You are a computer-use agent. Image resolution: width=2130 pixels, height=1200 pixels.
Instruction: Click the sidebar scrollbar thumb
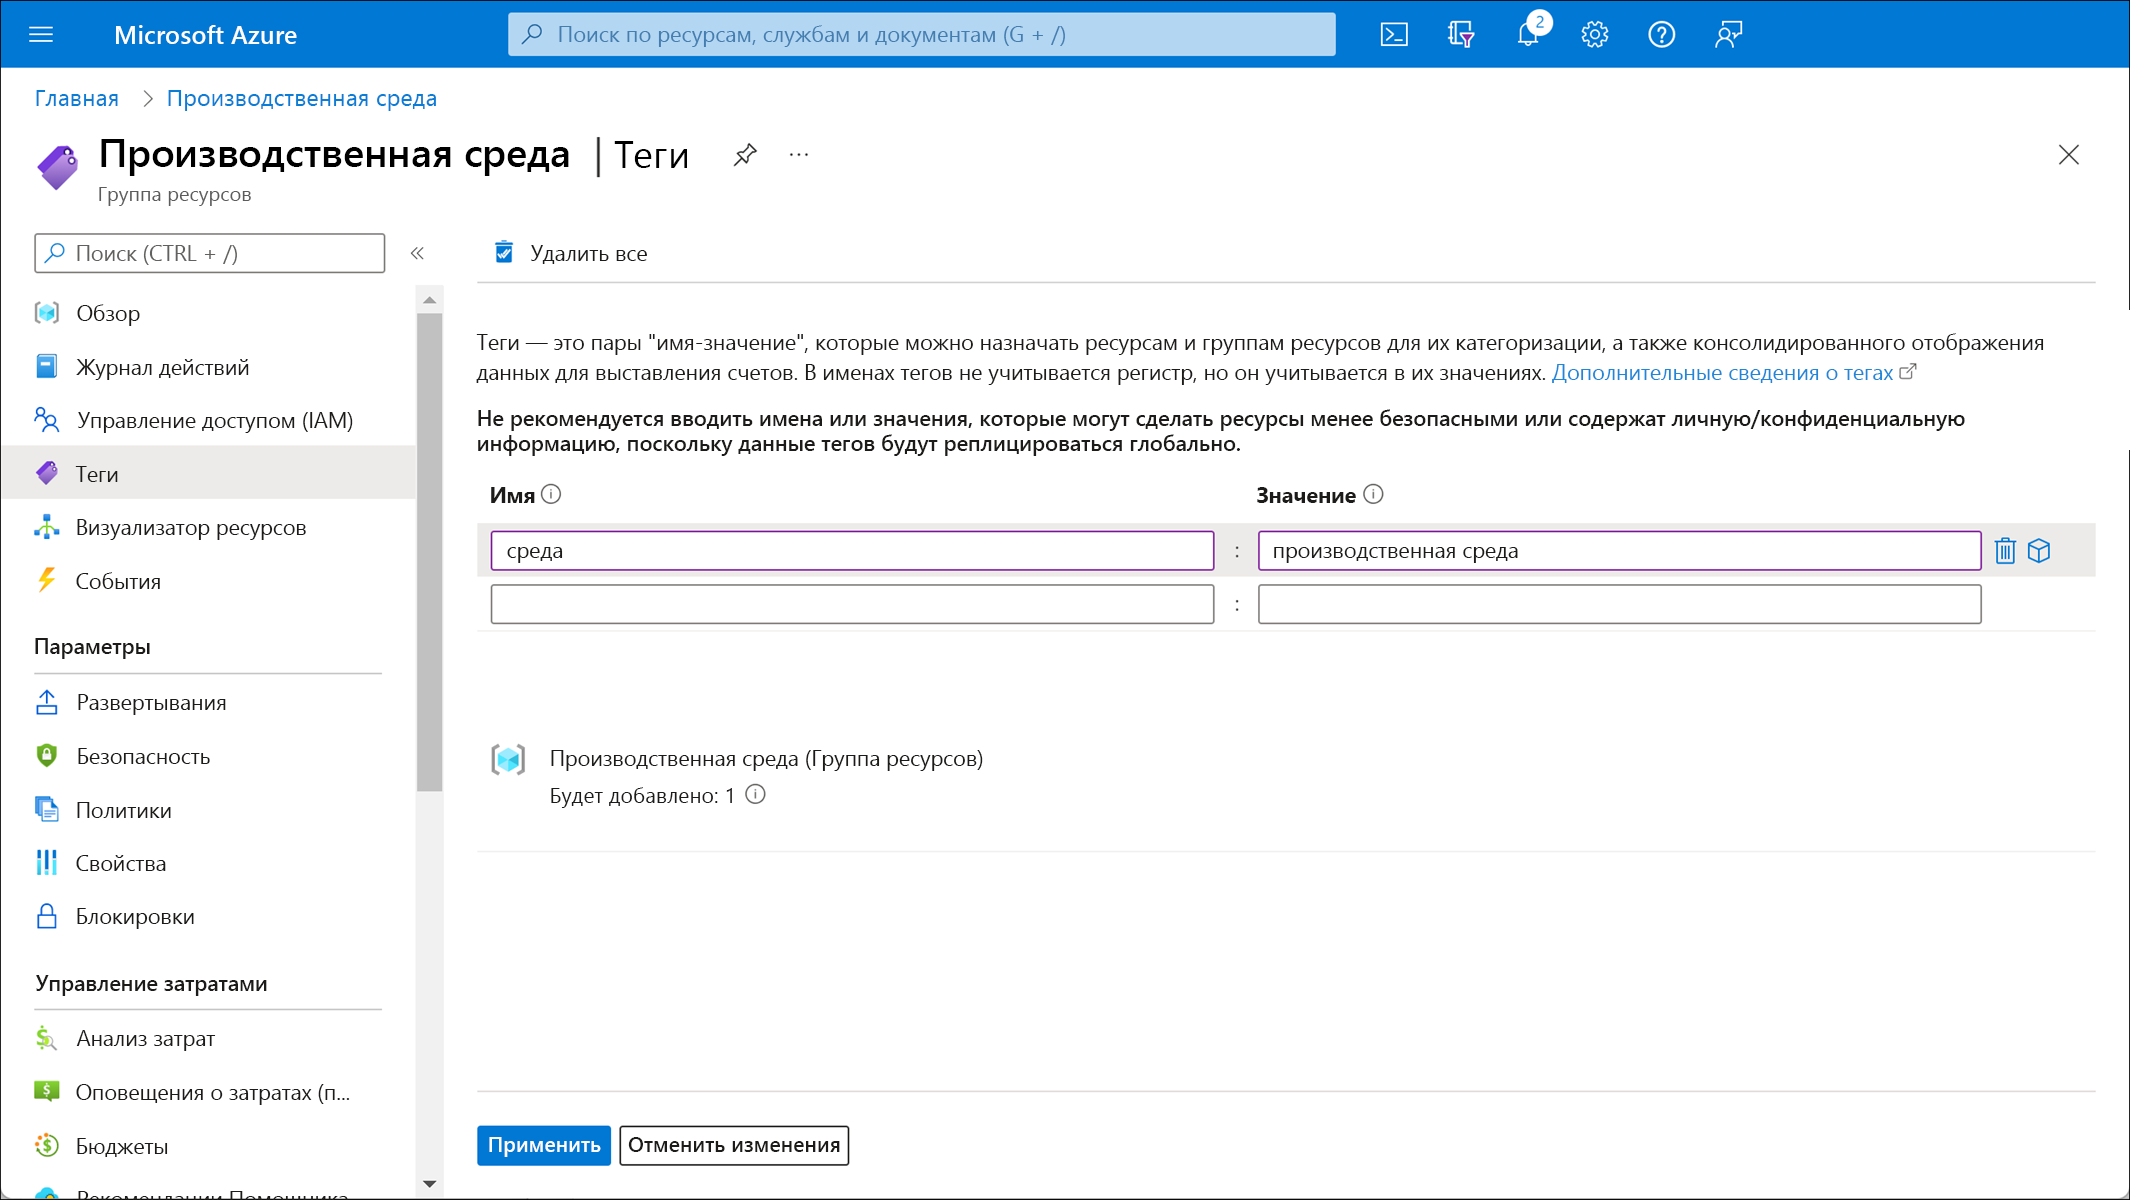pos(430,552)
